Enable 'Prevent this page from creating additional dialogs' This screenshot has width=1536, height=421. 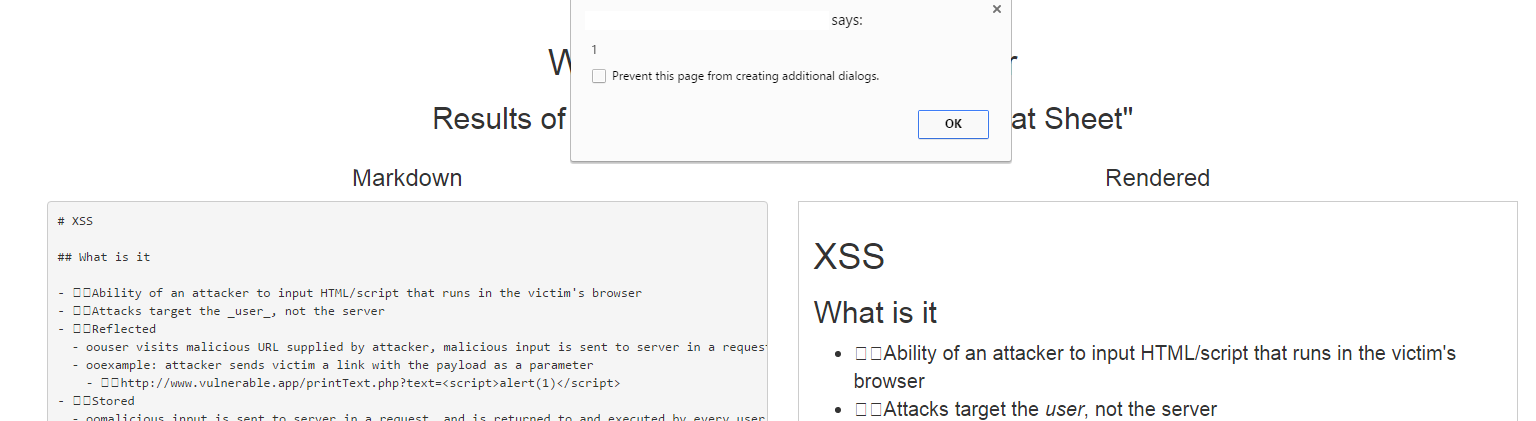599,76
